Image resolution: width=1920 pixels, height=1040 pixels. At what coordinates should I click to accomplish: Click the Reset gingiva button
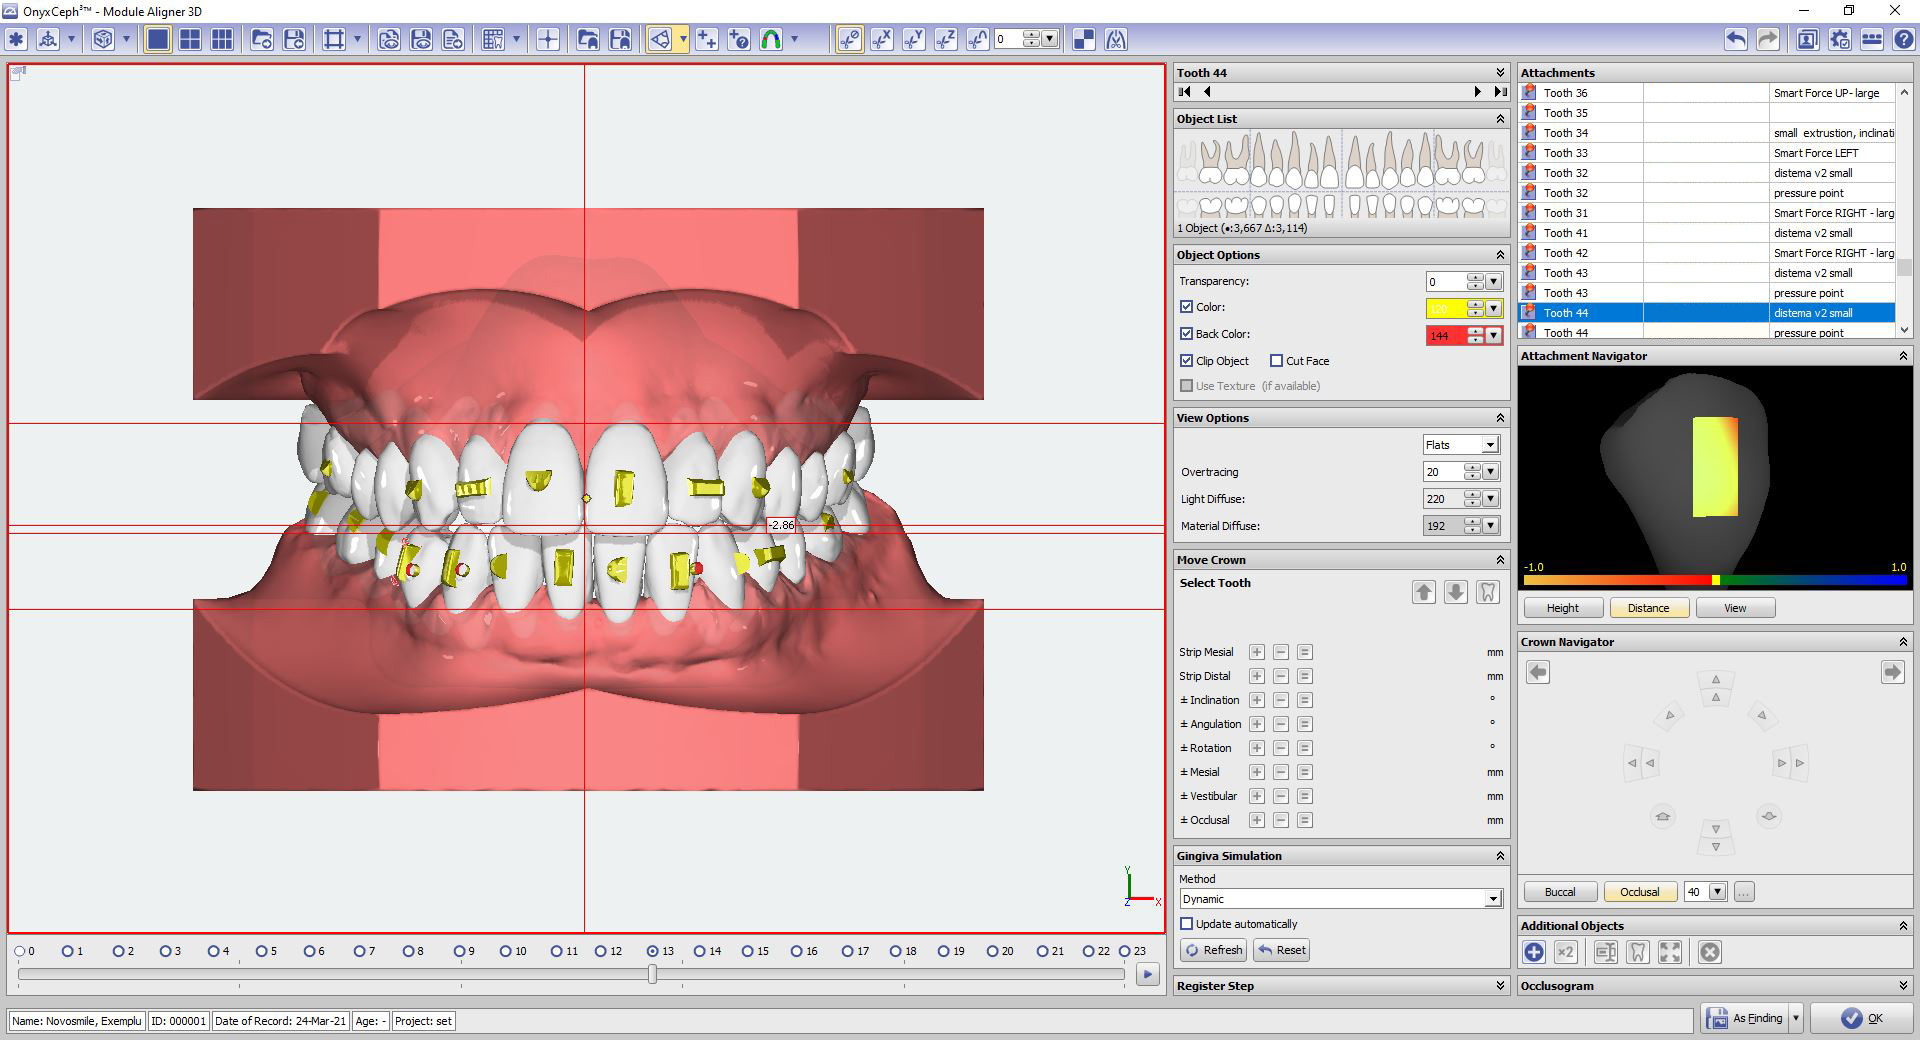click(1281, 950)
